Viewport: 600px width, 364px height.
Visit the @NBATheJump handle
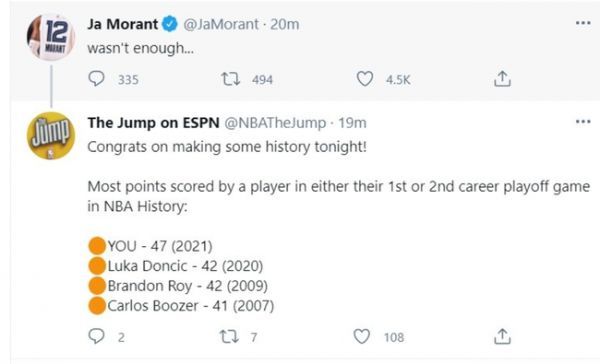tap(275, 123)
